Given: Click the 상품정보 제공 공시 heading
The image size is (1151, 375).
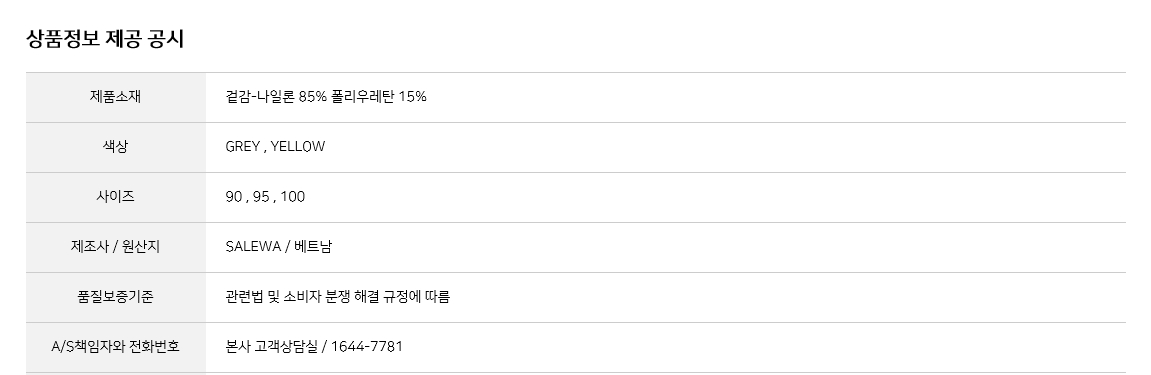Looking at the screenshot, I should [105, 39].
